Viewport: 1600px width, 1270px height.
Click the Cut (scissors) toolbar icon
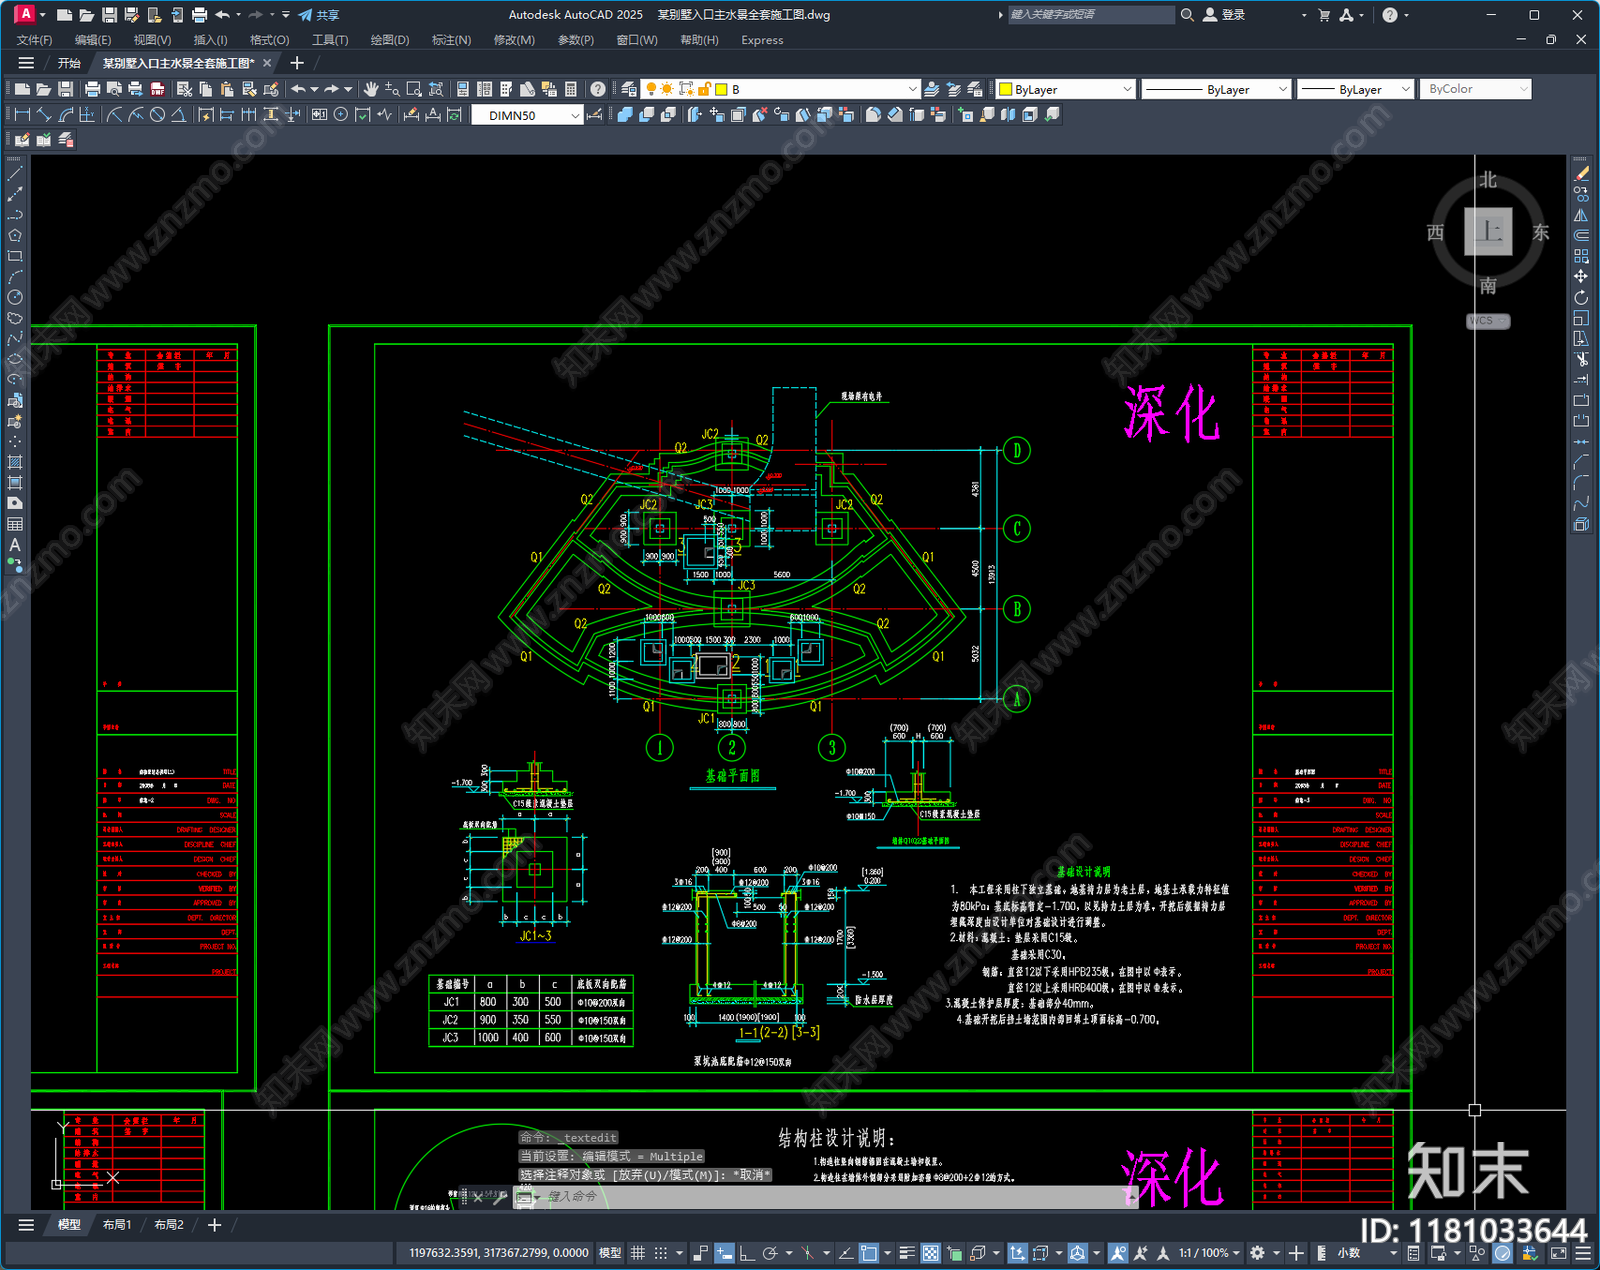[185, 89]
